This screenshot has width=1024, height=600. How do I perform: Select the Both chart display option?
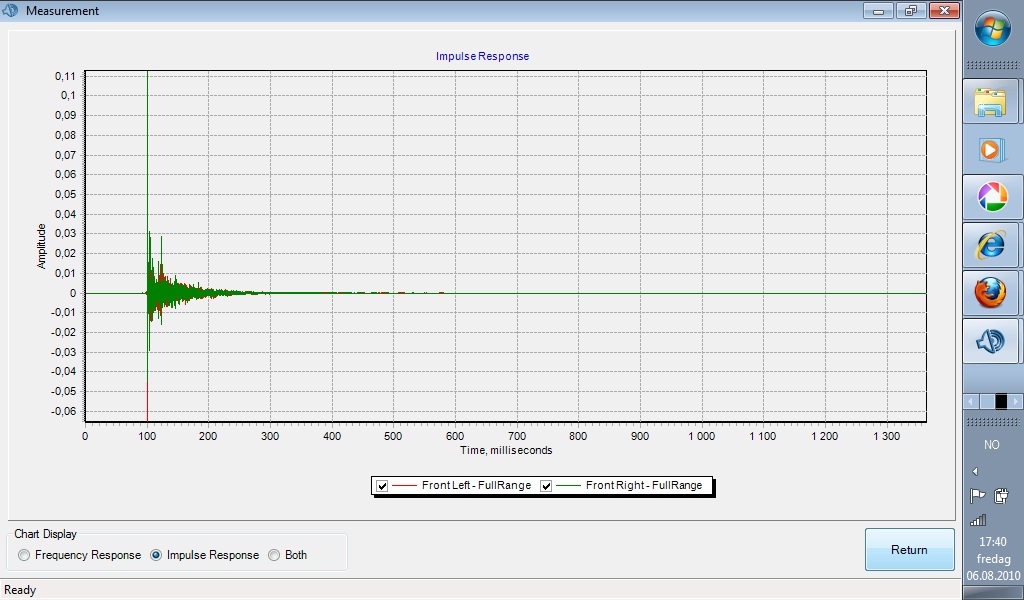(x=274, y=555)
